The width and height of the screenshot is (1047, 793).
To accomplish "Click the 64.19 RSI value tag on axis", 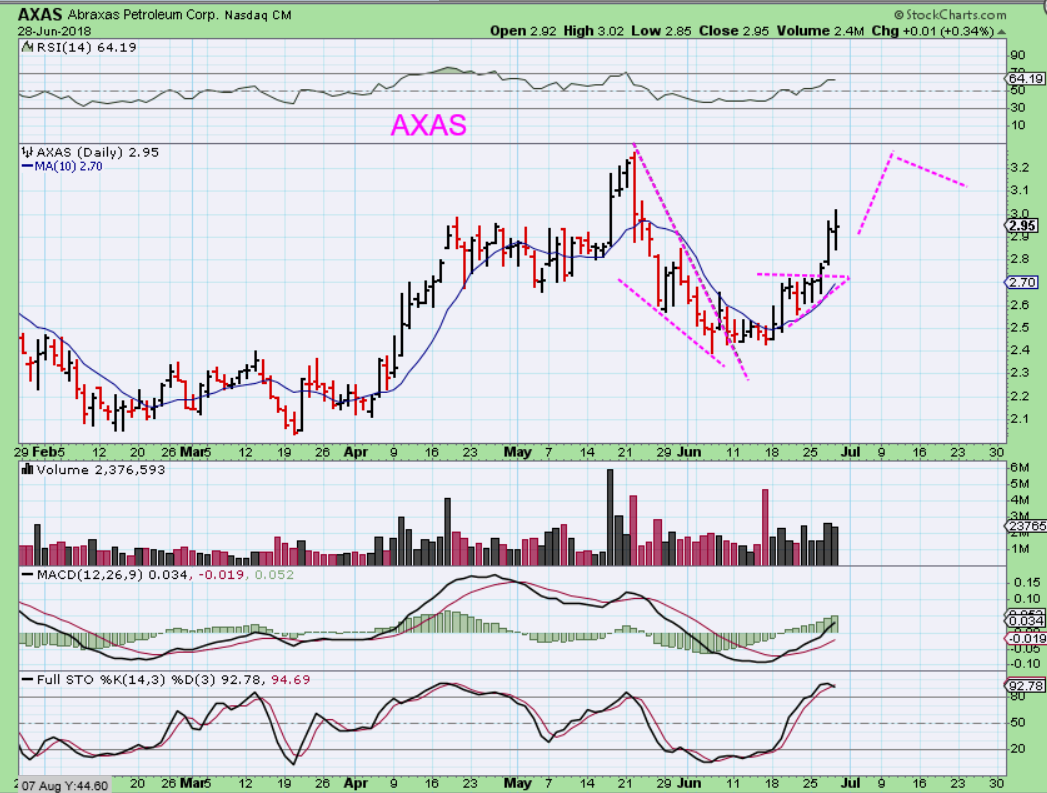I will (x=1026, y=79).
